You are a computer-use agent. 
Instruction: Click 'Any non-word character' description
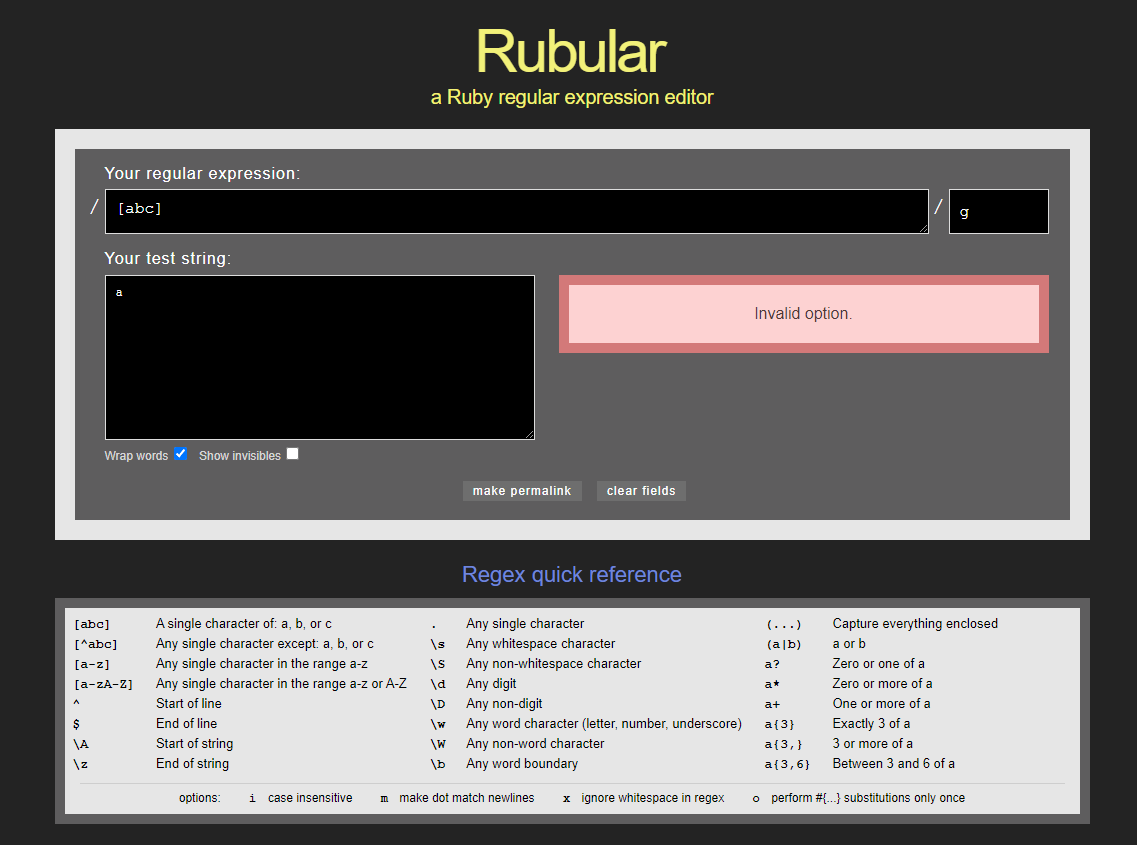point(535,743)
